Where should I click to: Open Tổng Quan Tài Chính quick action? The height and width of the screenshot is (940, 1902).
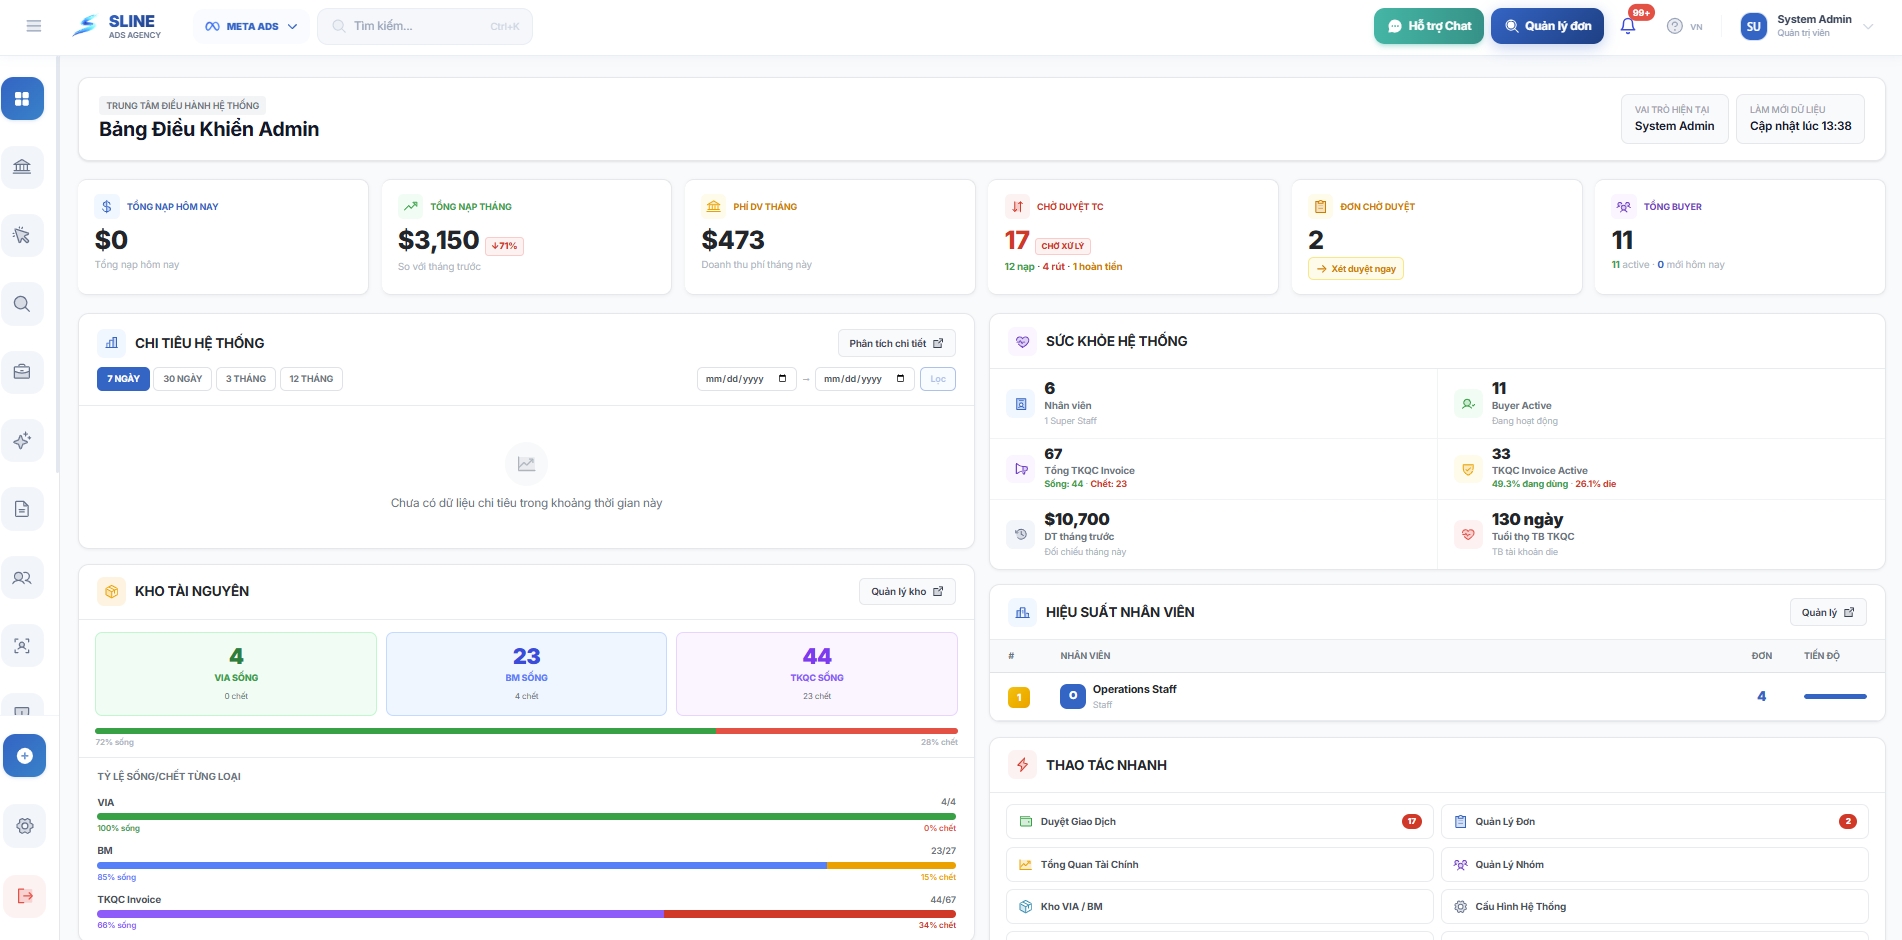[1219, 865]
